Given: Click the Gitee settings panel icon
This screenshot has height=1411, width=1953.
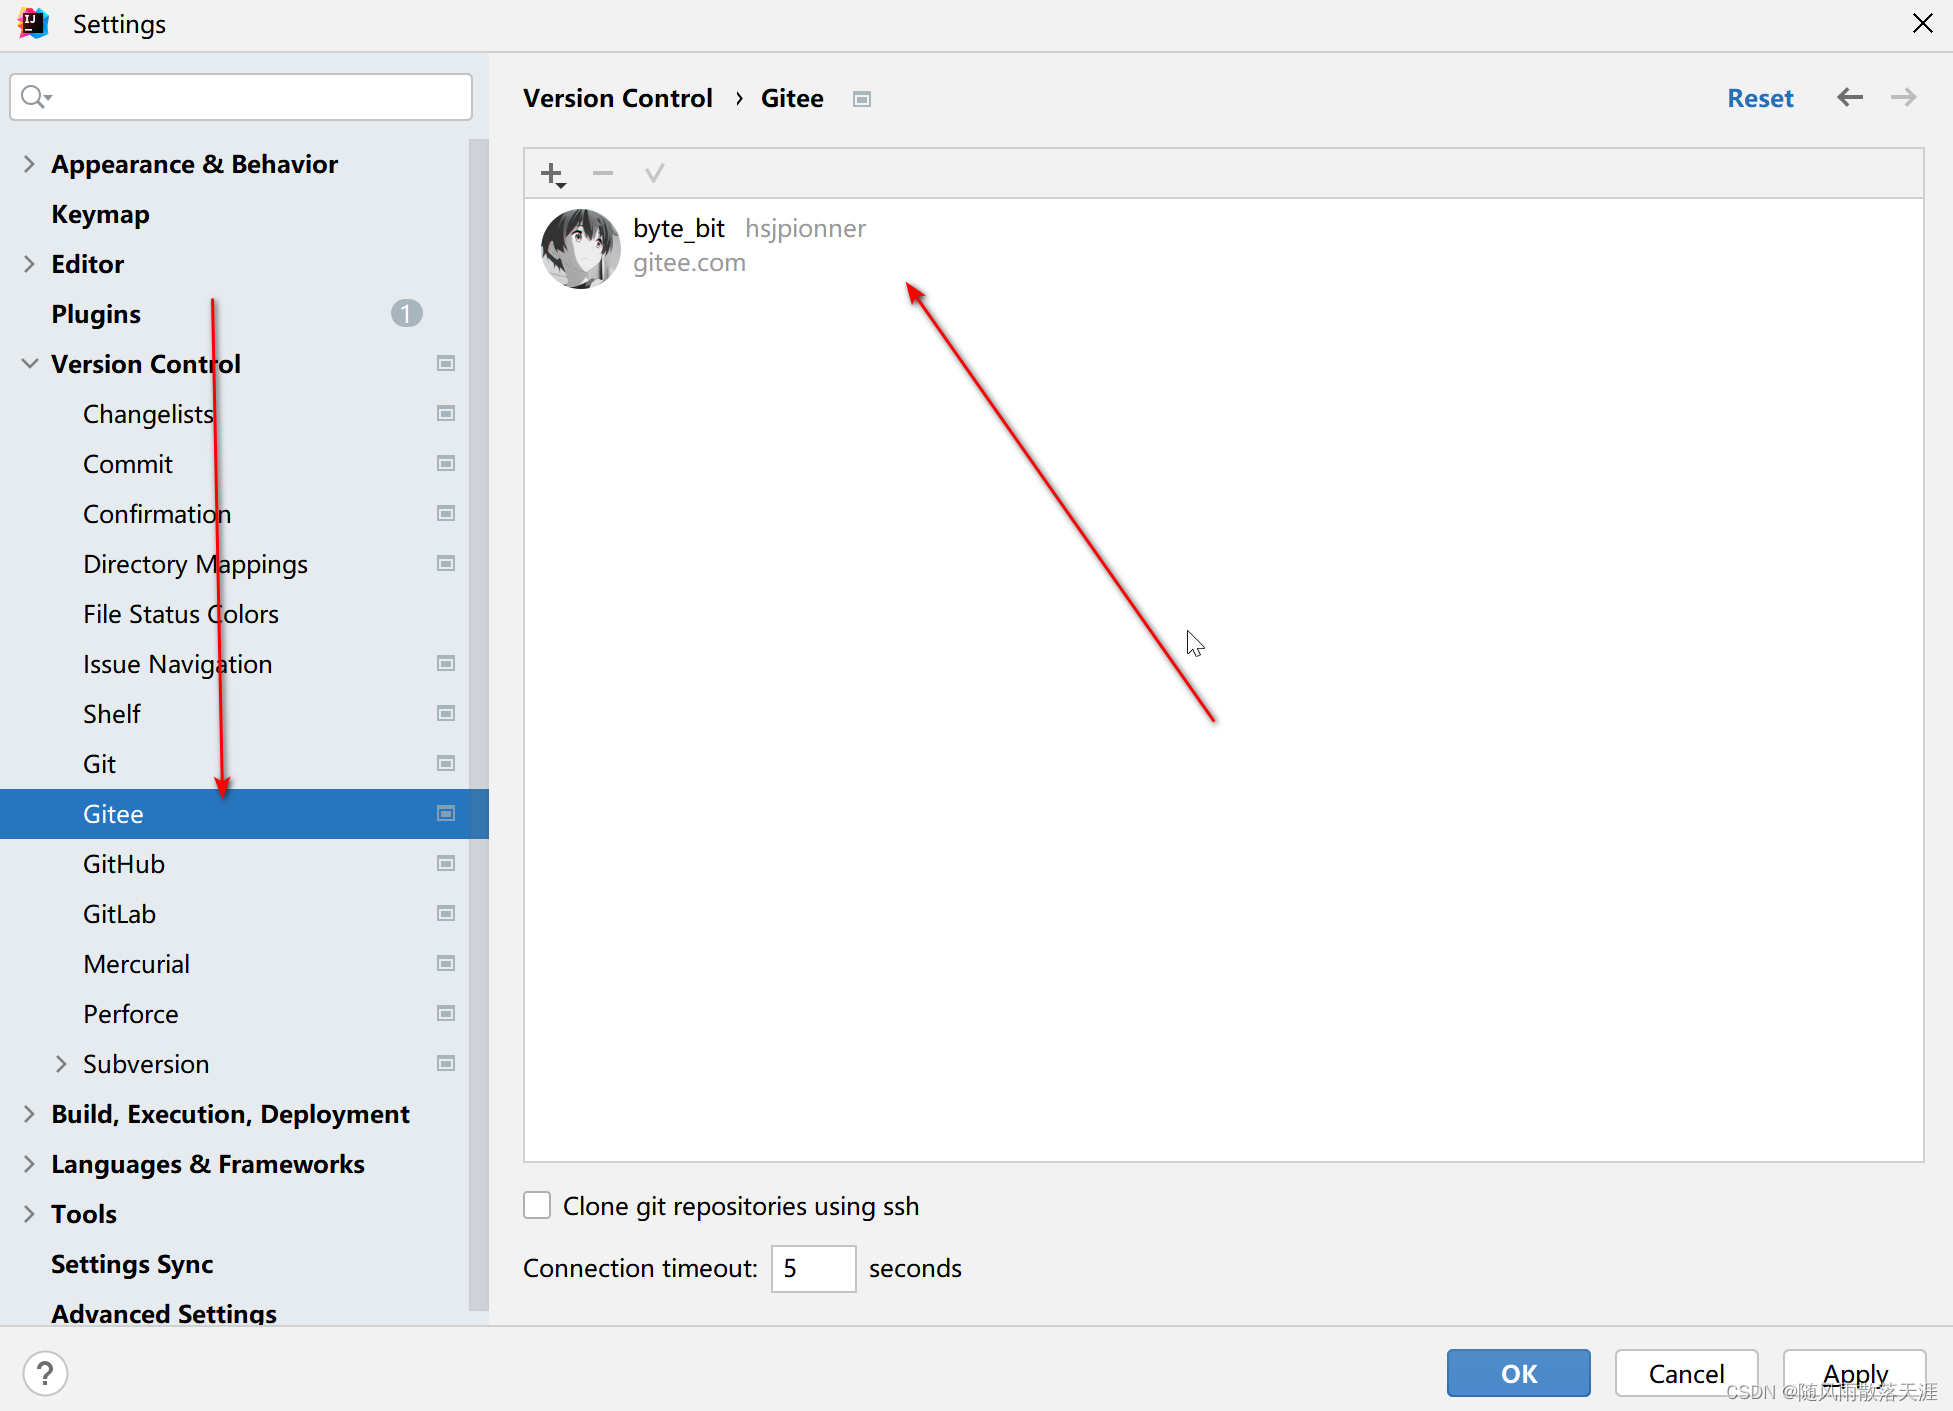Looking at the screenshot, I should pos(861,97).
